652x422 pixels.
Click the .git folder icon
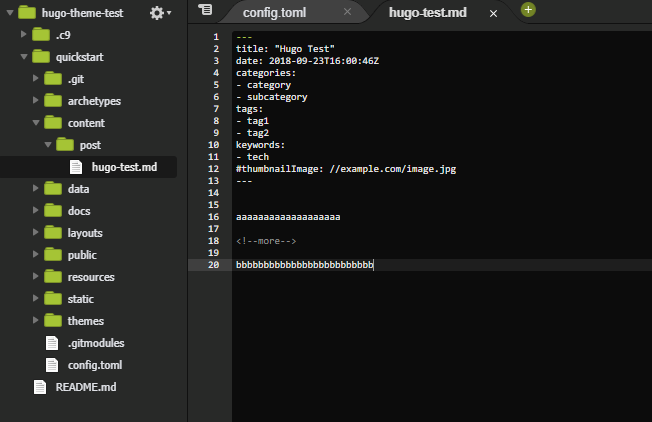coord(53,78)
